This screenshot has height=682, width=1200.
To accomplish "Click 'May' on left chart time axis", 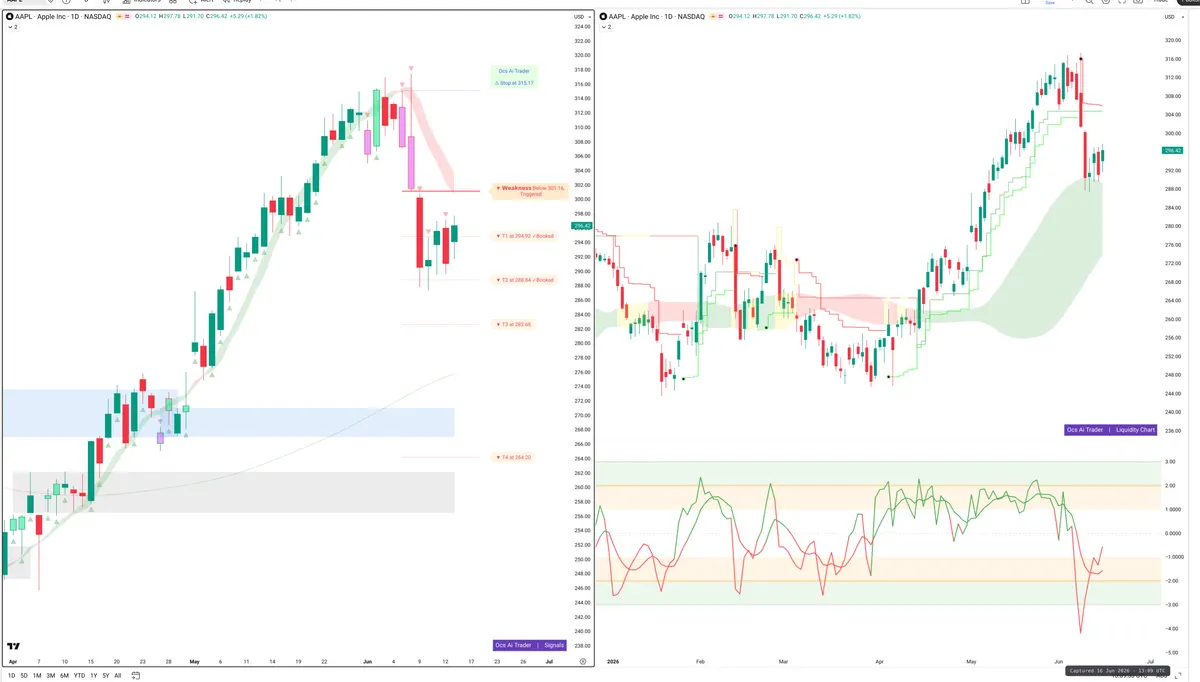I will [x=194, y=662].
